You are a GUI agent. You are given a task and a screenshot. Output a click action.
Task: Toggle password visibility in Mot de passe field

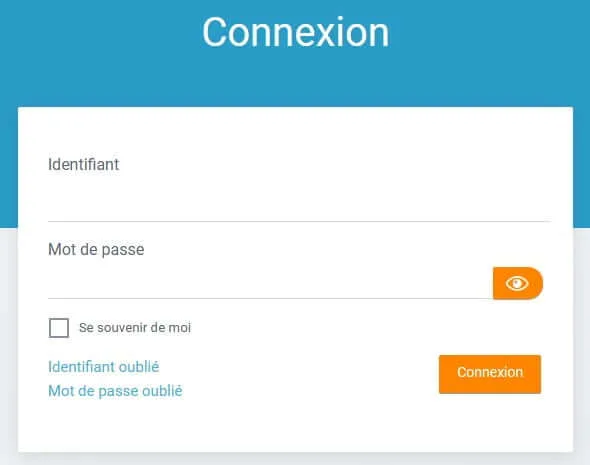[518, 283]
